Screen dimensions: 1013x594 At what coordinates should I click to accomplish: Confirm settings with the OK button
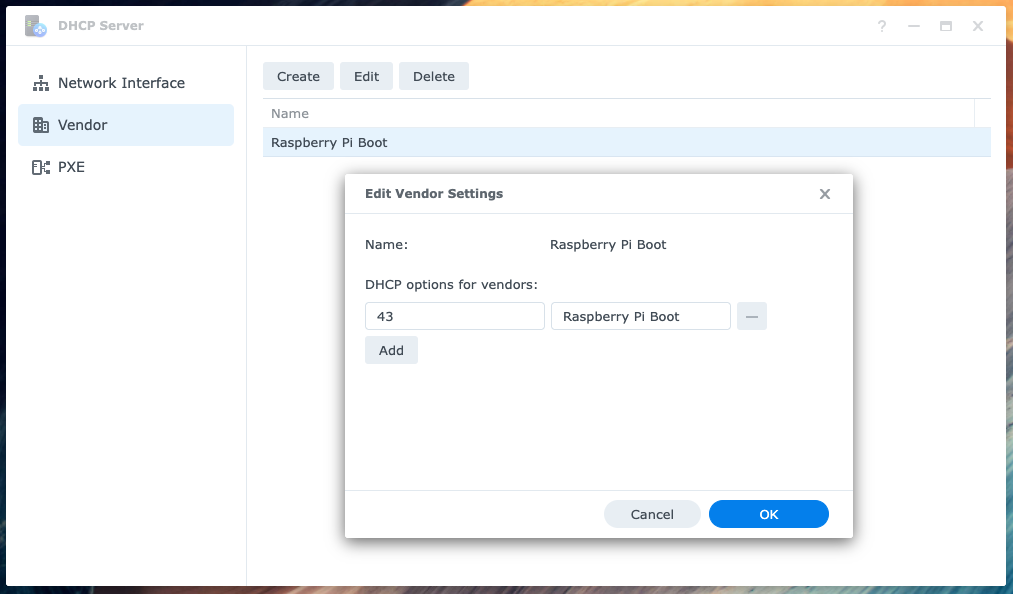[768, 514]
